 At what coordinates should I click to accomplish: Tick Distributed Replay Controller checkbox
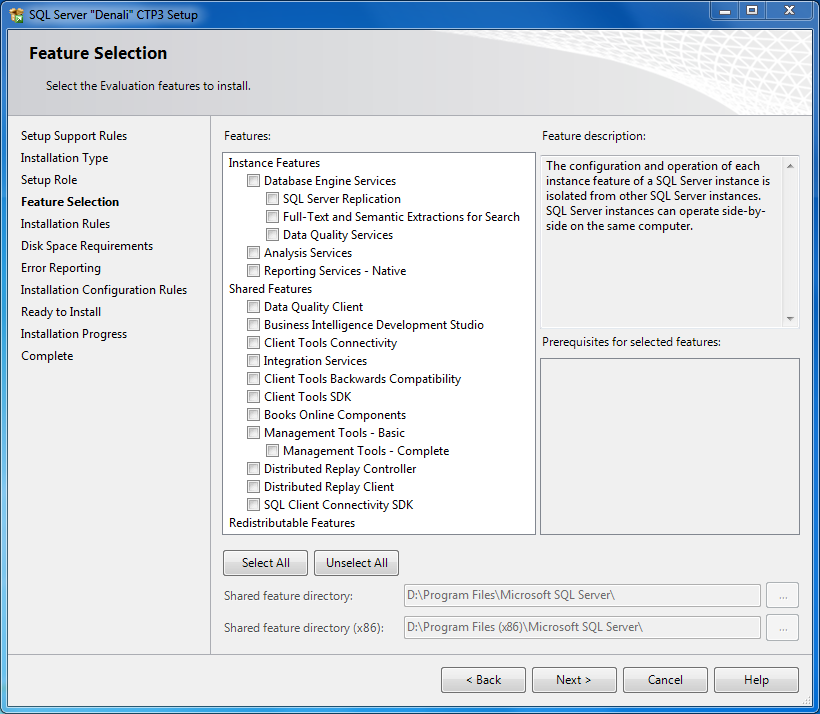pos(254,469)
